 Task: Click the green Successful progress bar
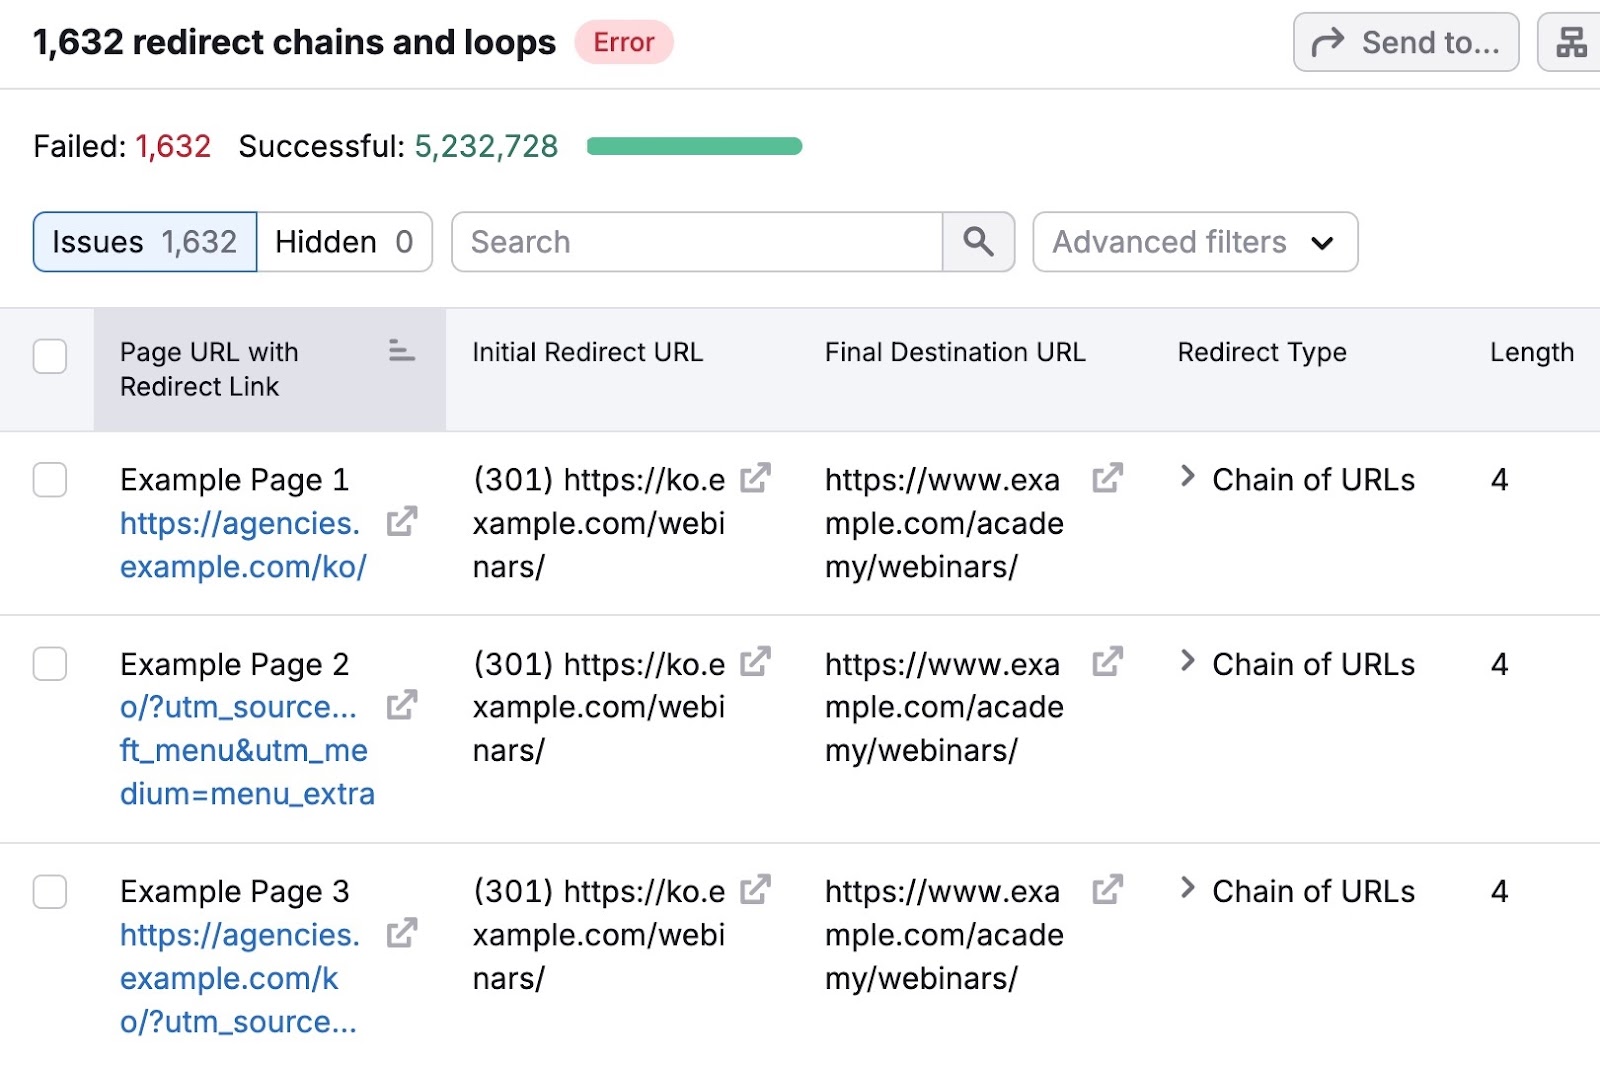pos(694,146)
